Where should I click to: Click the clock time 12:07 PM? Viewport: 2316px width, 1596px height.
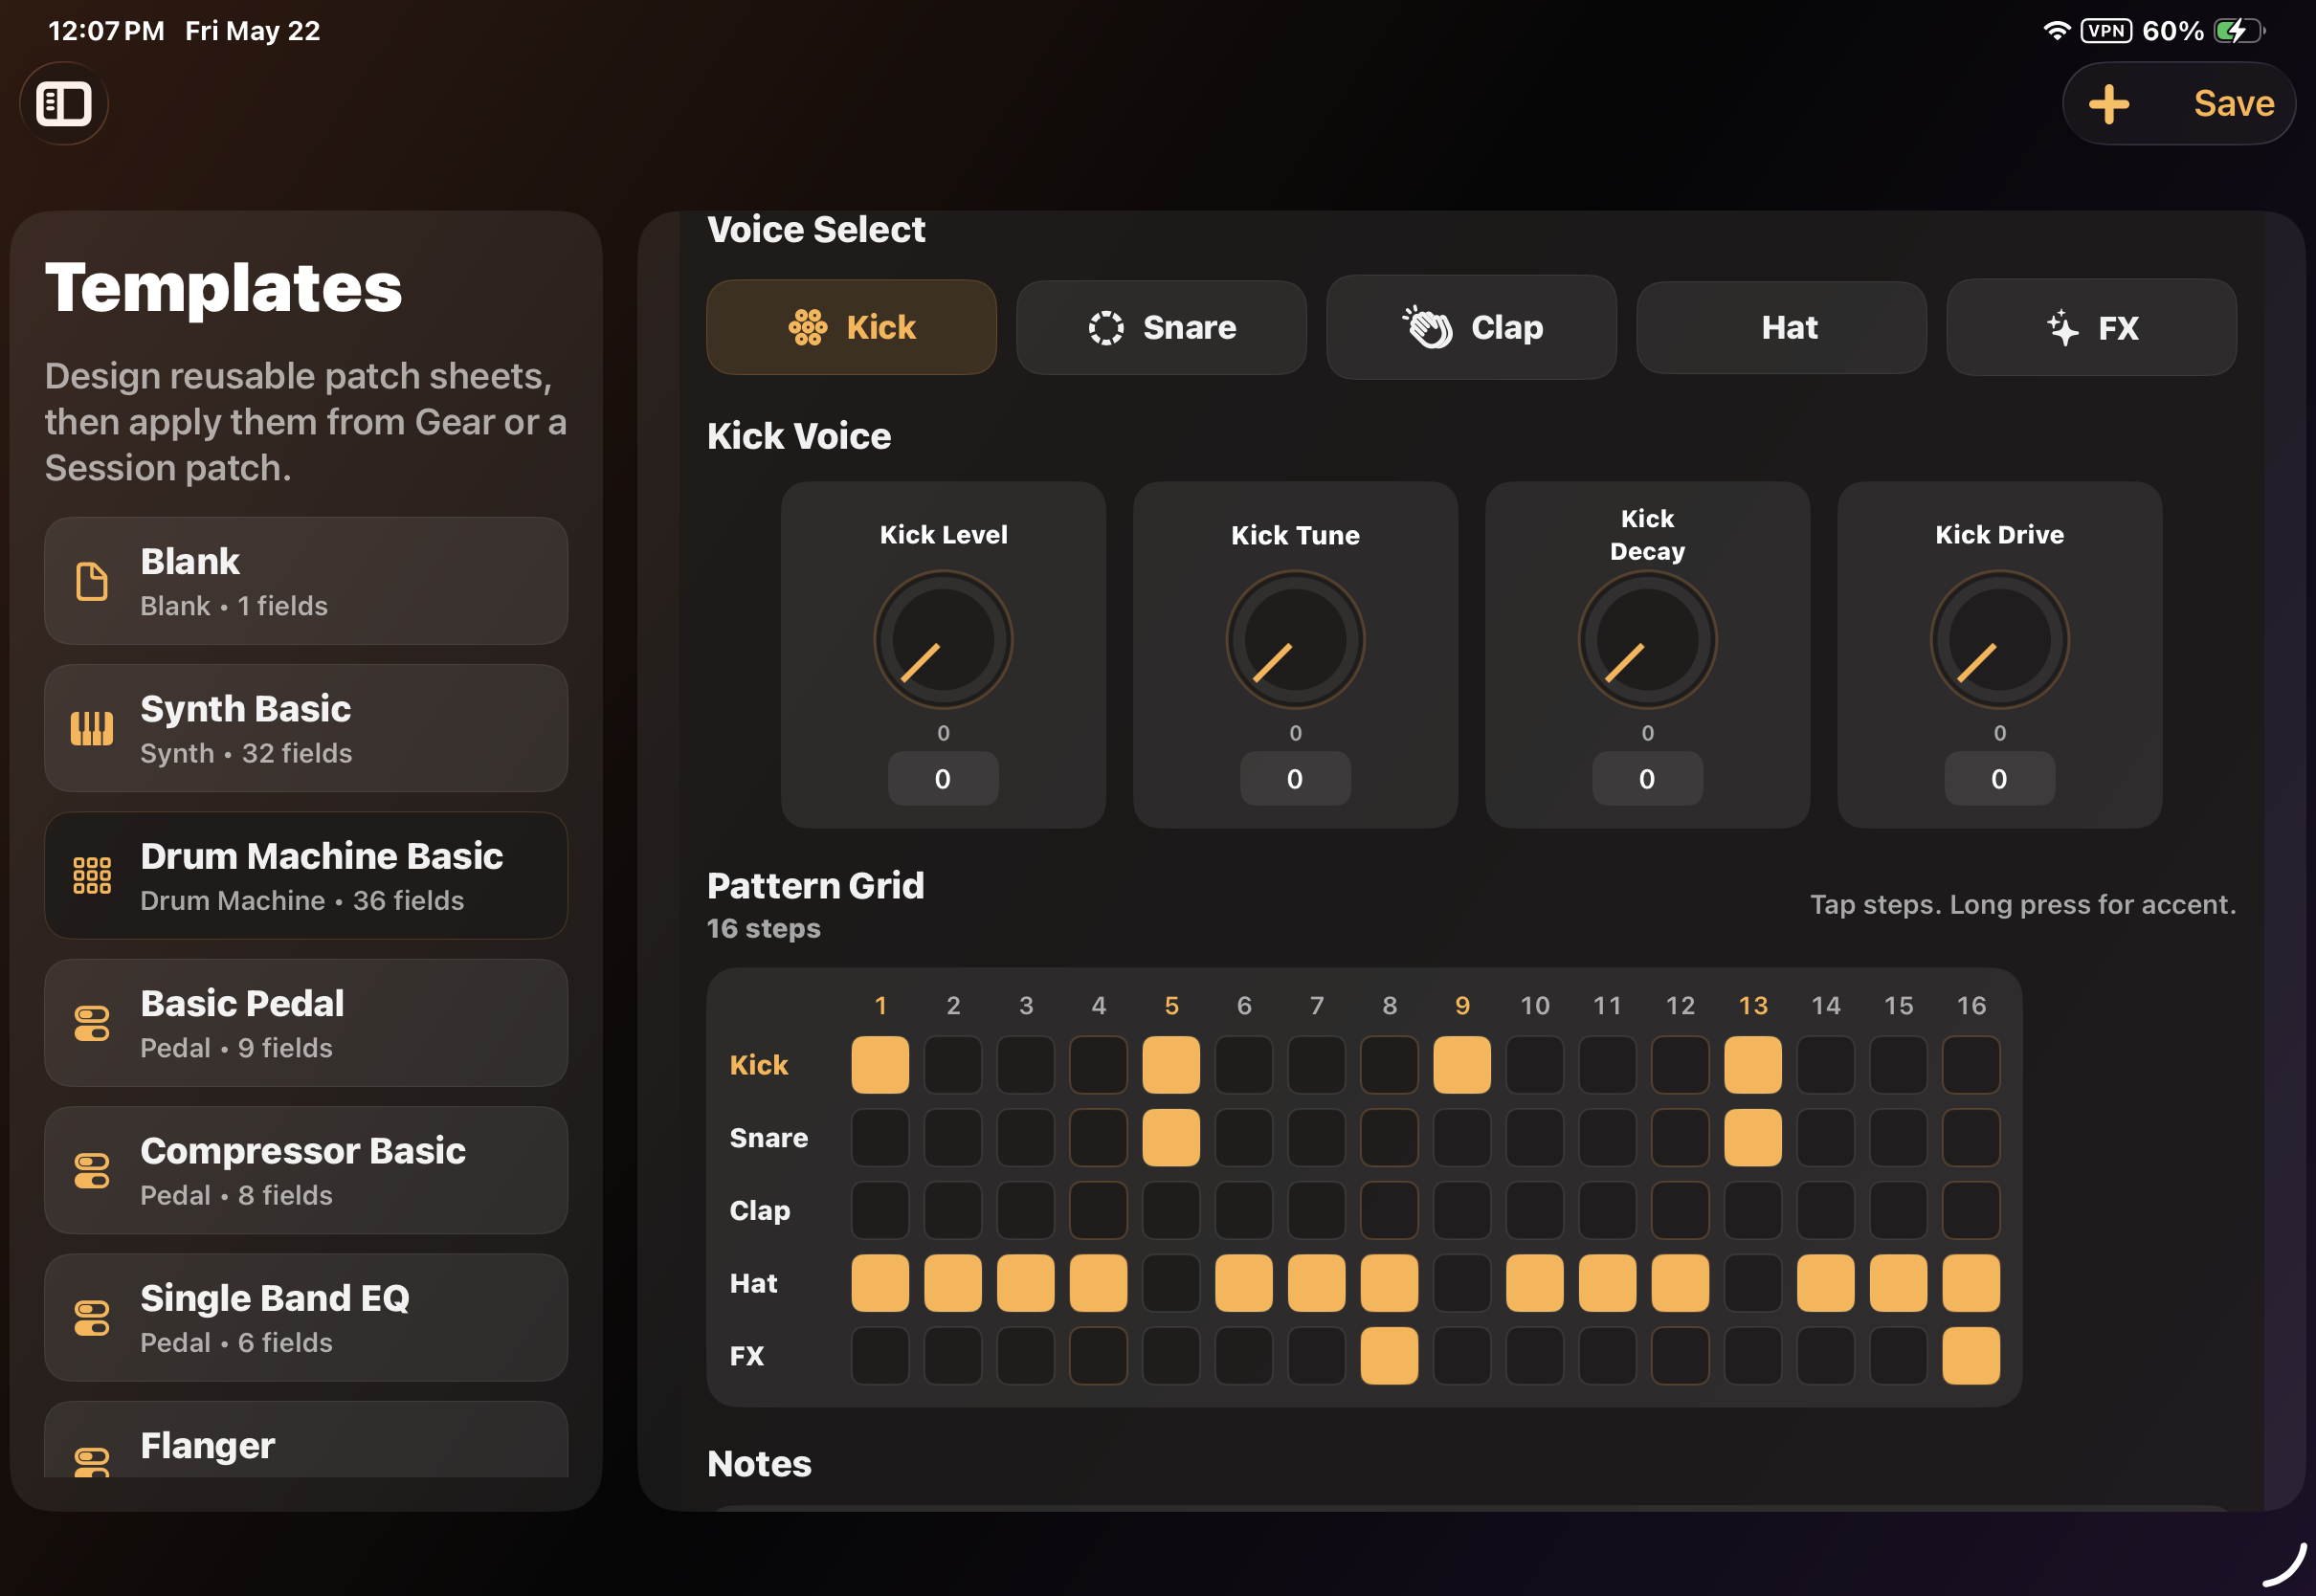click(106, 31)
